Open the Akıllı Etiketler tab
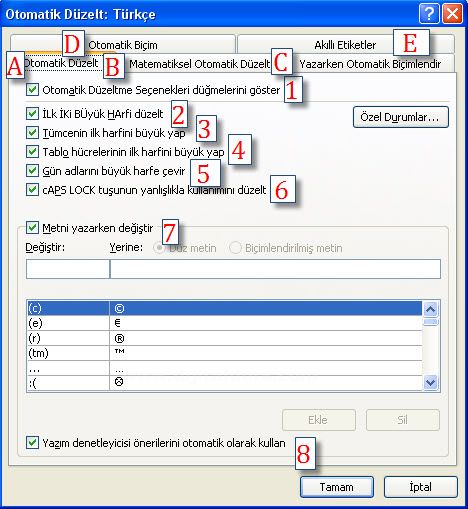Image resolution: width=468 pixels, height=509 pixels. 345,44
